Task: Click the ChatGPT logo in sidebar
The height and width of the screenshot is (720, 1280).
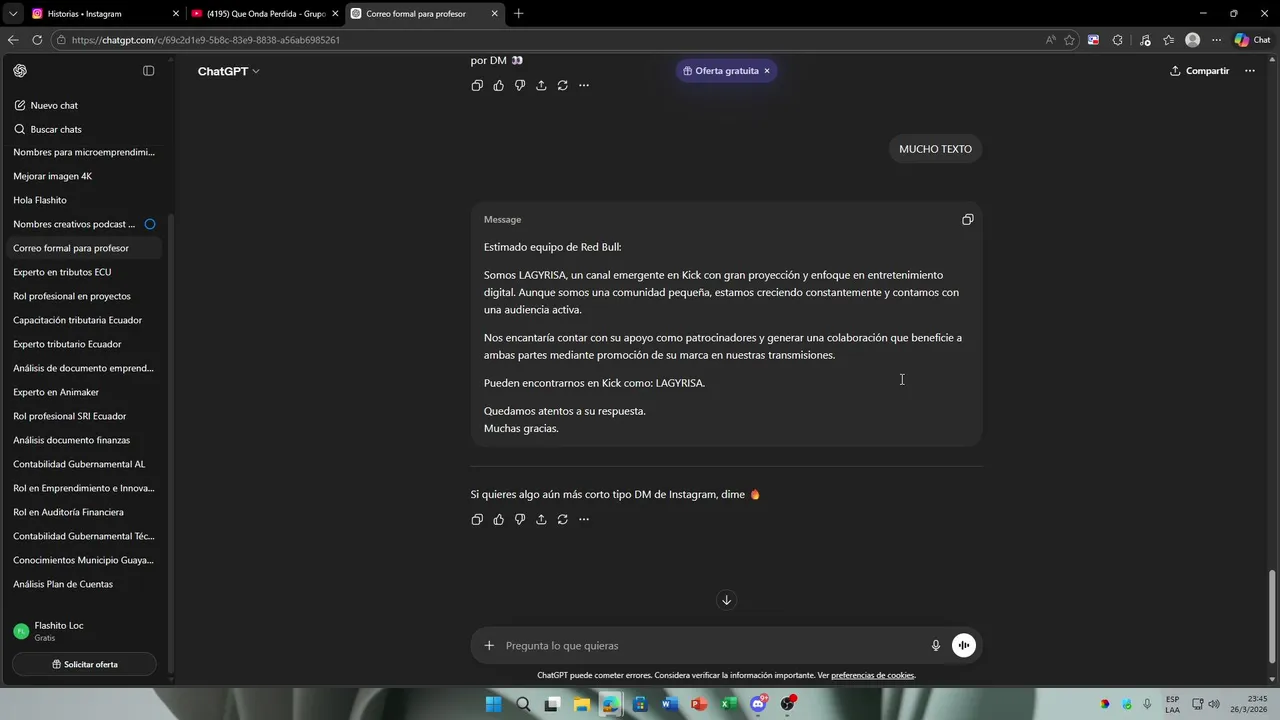Action: click(20, 71)
